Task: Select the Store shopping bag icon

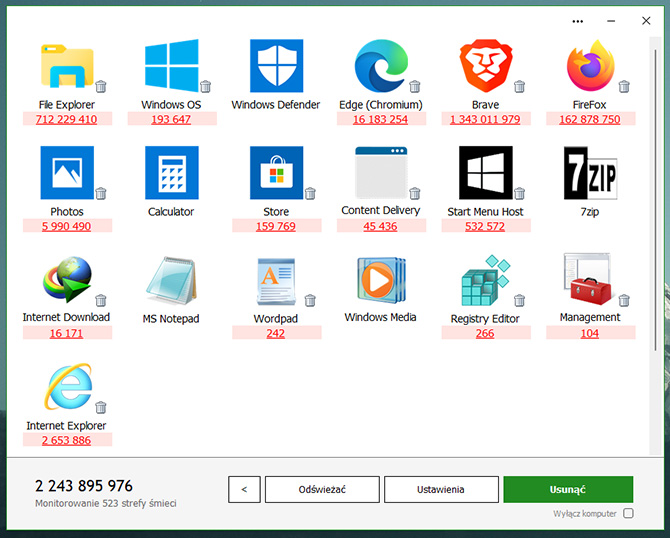Action: point(276,173)
